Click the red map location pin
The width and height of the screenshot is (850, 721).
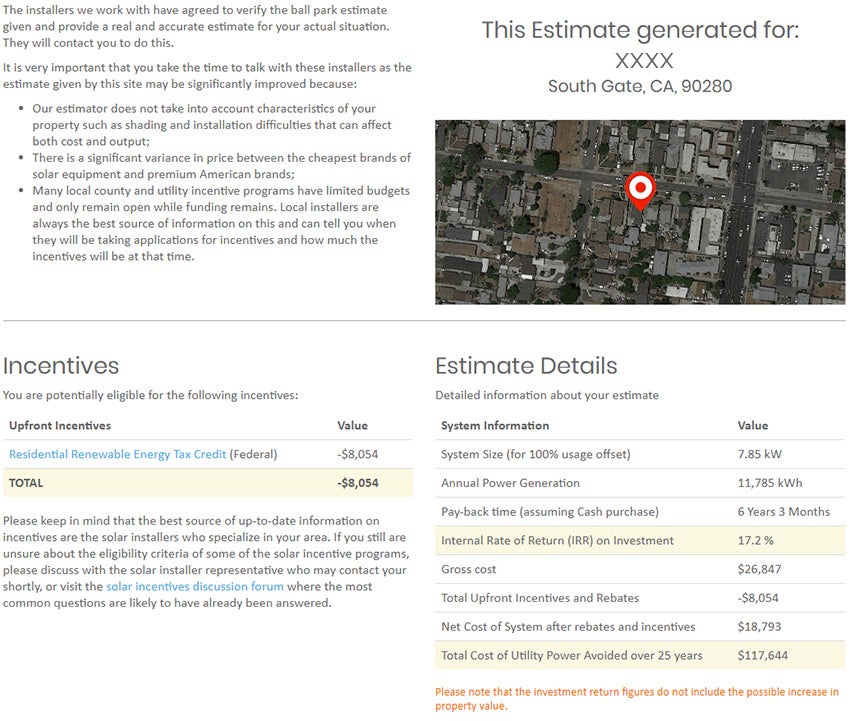[x=640, y=189]
